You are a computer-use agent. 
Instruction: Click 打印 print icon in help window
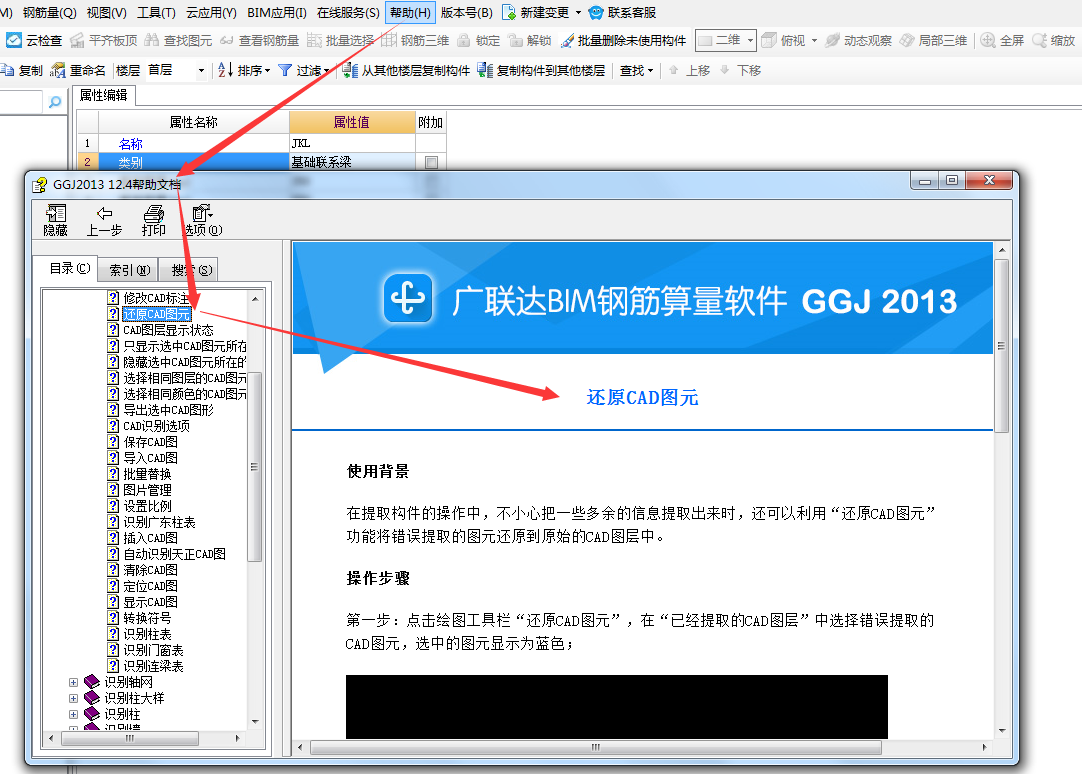(154, 213)
